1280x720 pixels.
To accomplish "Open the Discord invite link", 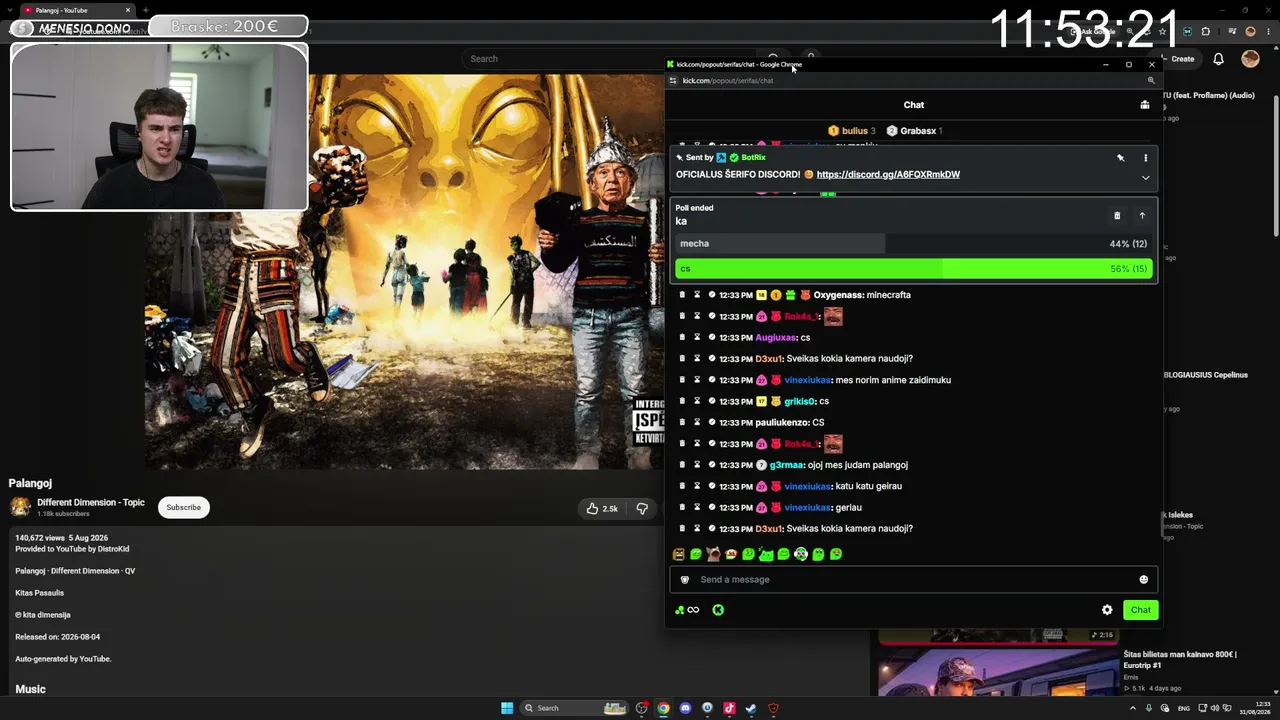I will pos(888,174).
